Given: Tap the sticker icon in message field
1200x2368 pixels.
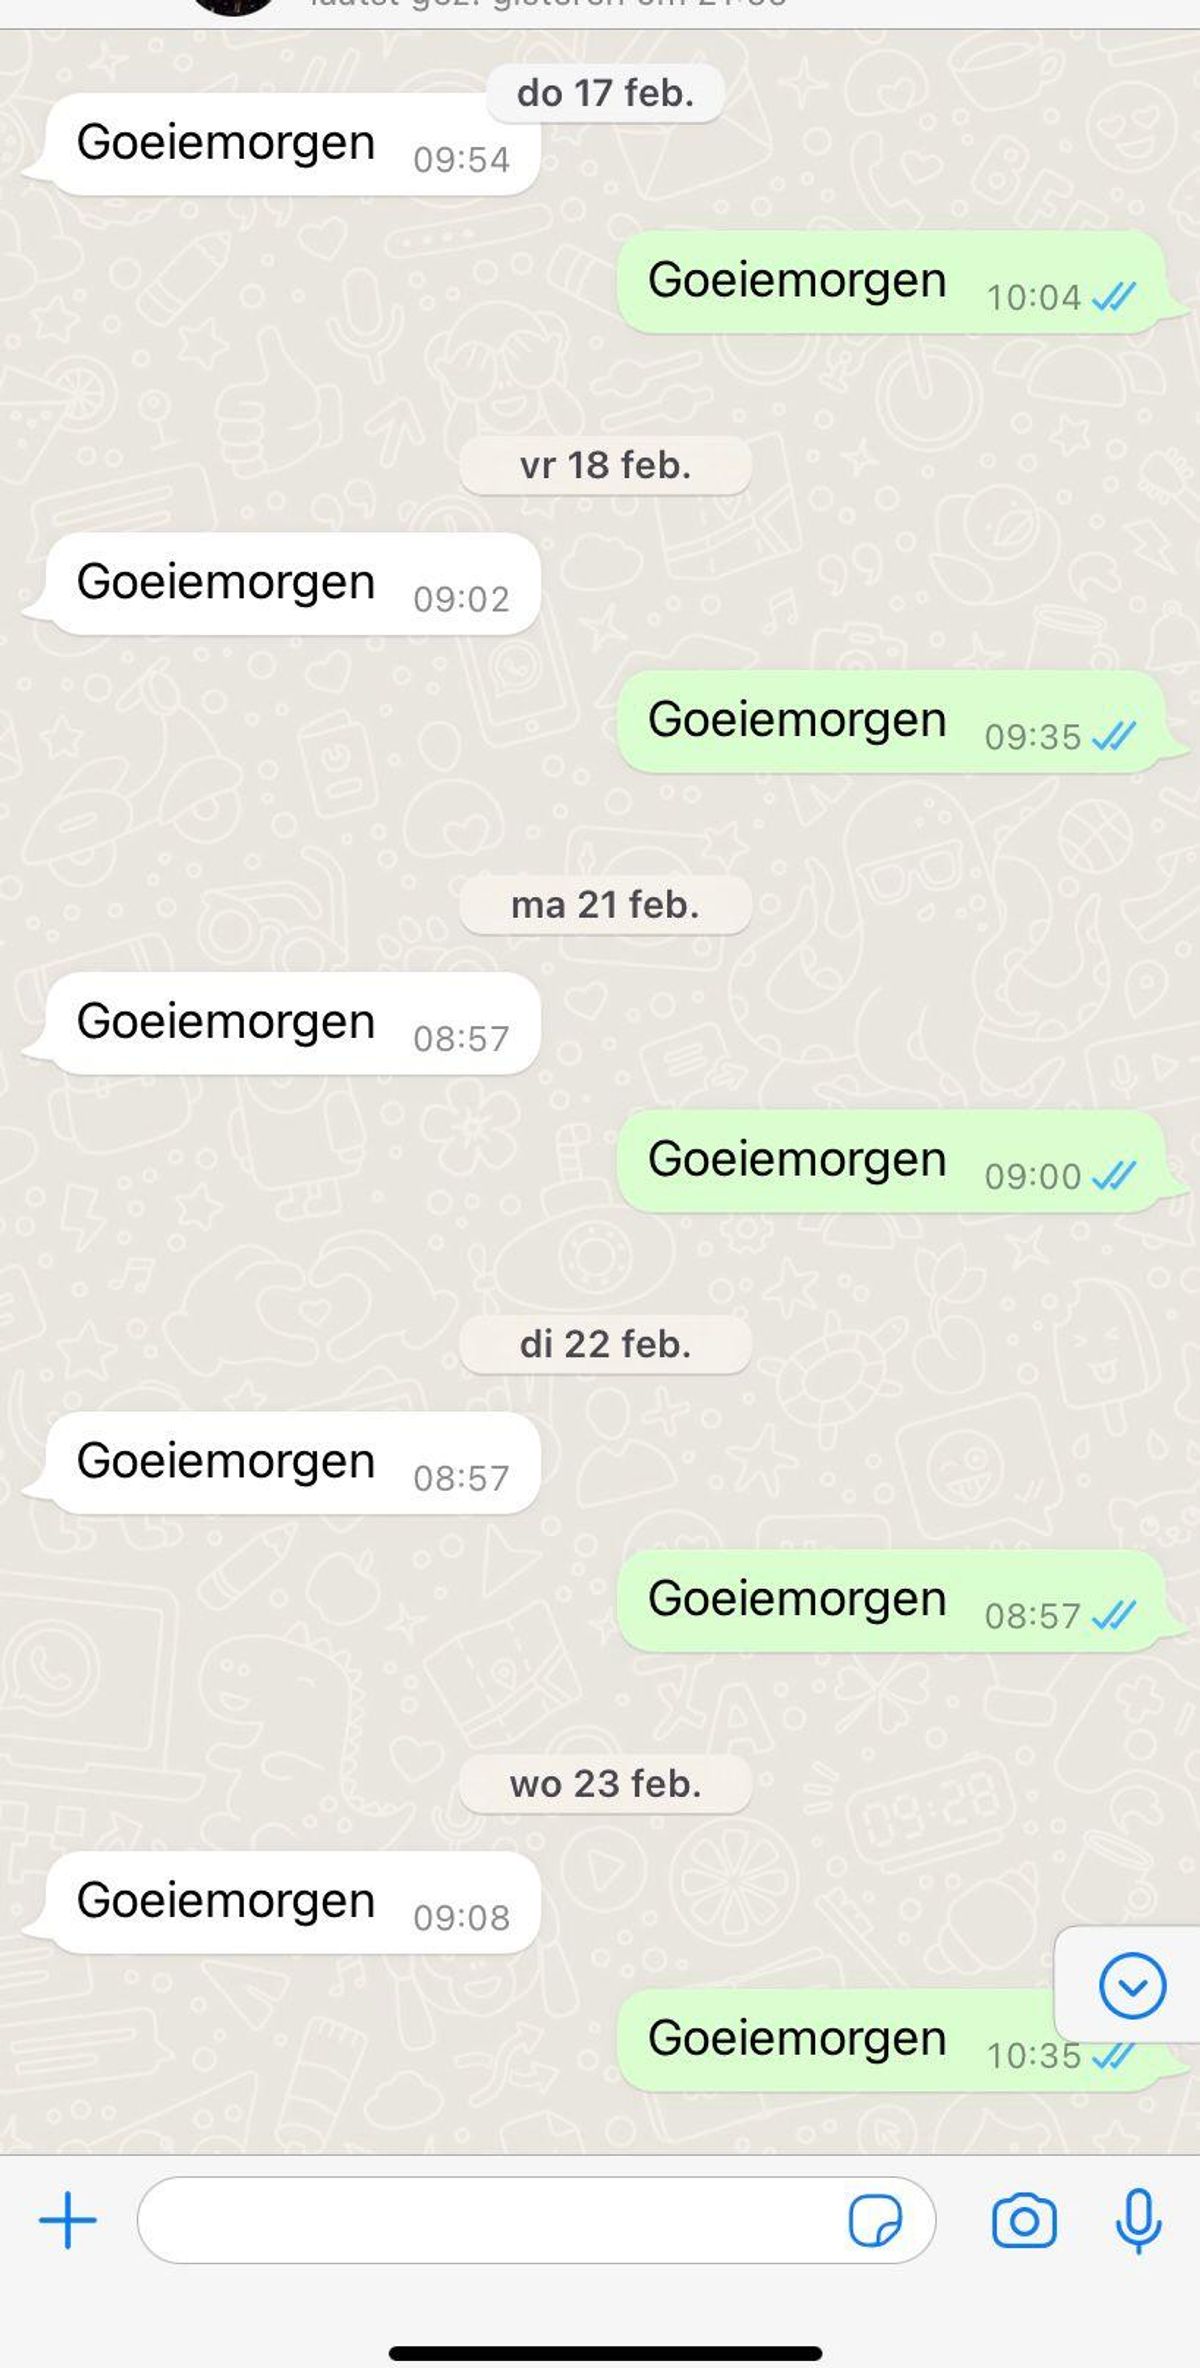Looking at the screenshot, I should pyautogui.click(x=875, y=2221).
